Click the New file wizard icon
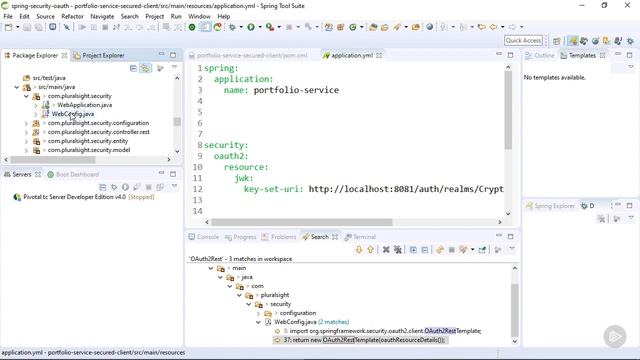The height and width of the screenshot is (360, 640). tap(9, 27)
